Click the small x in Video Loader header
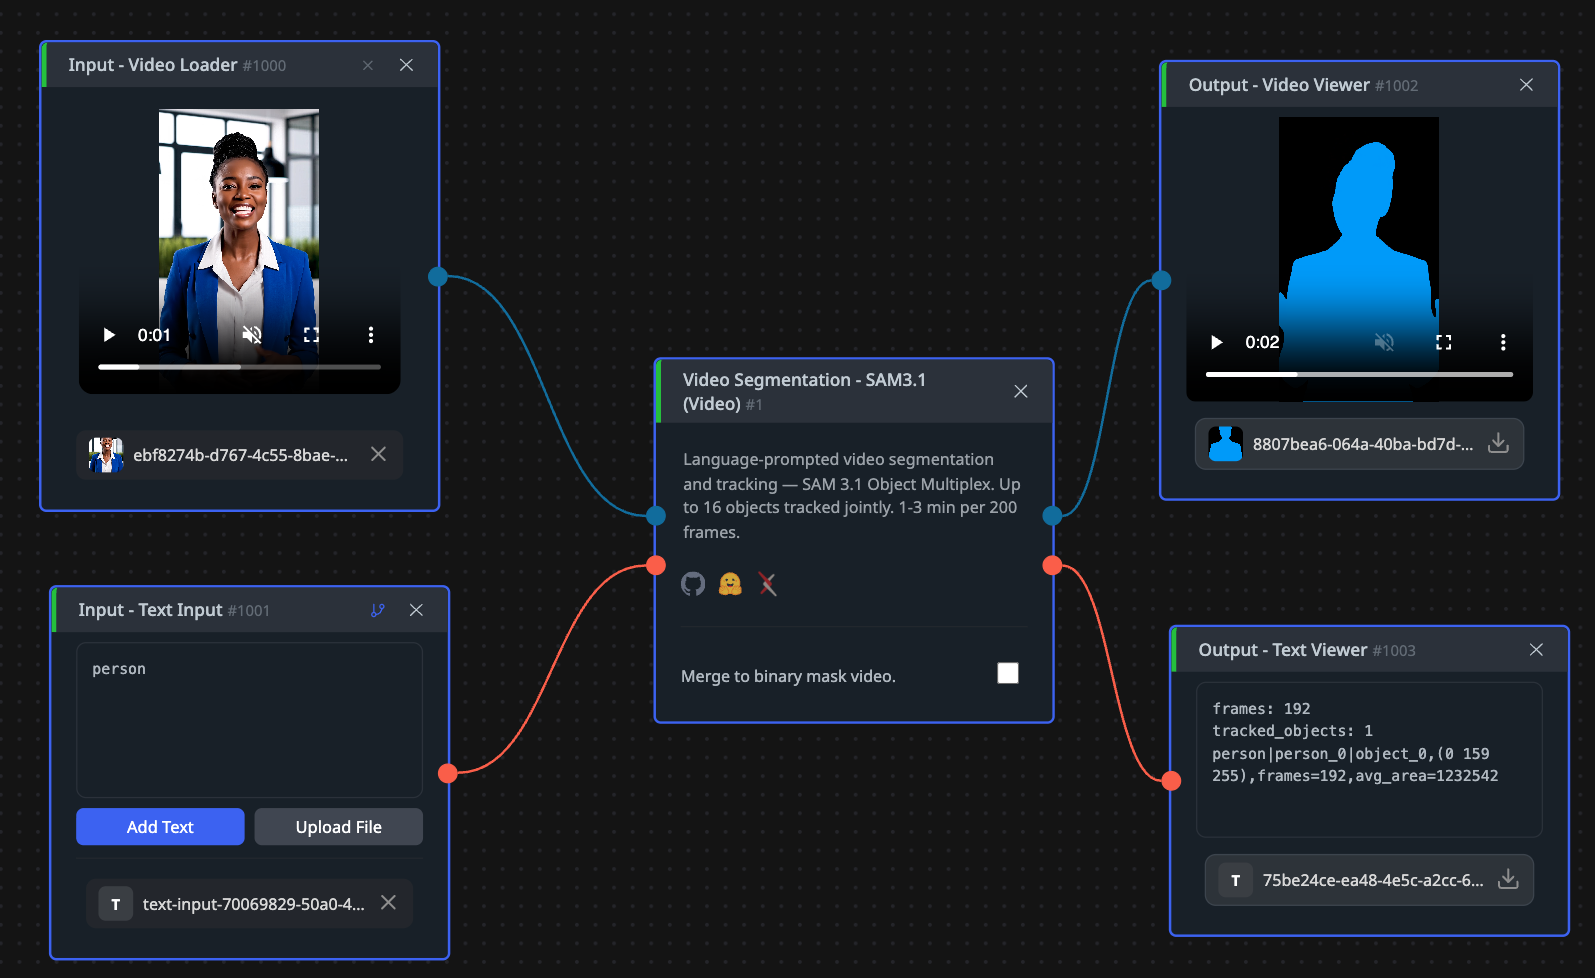 (368, 65)
